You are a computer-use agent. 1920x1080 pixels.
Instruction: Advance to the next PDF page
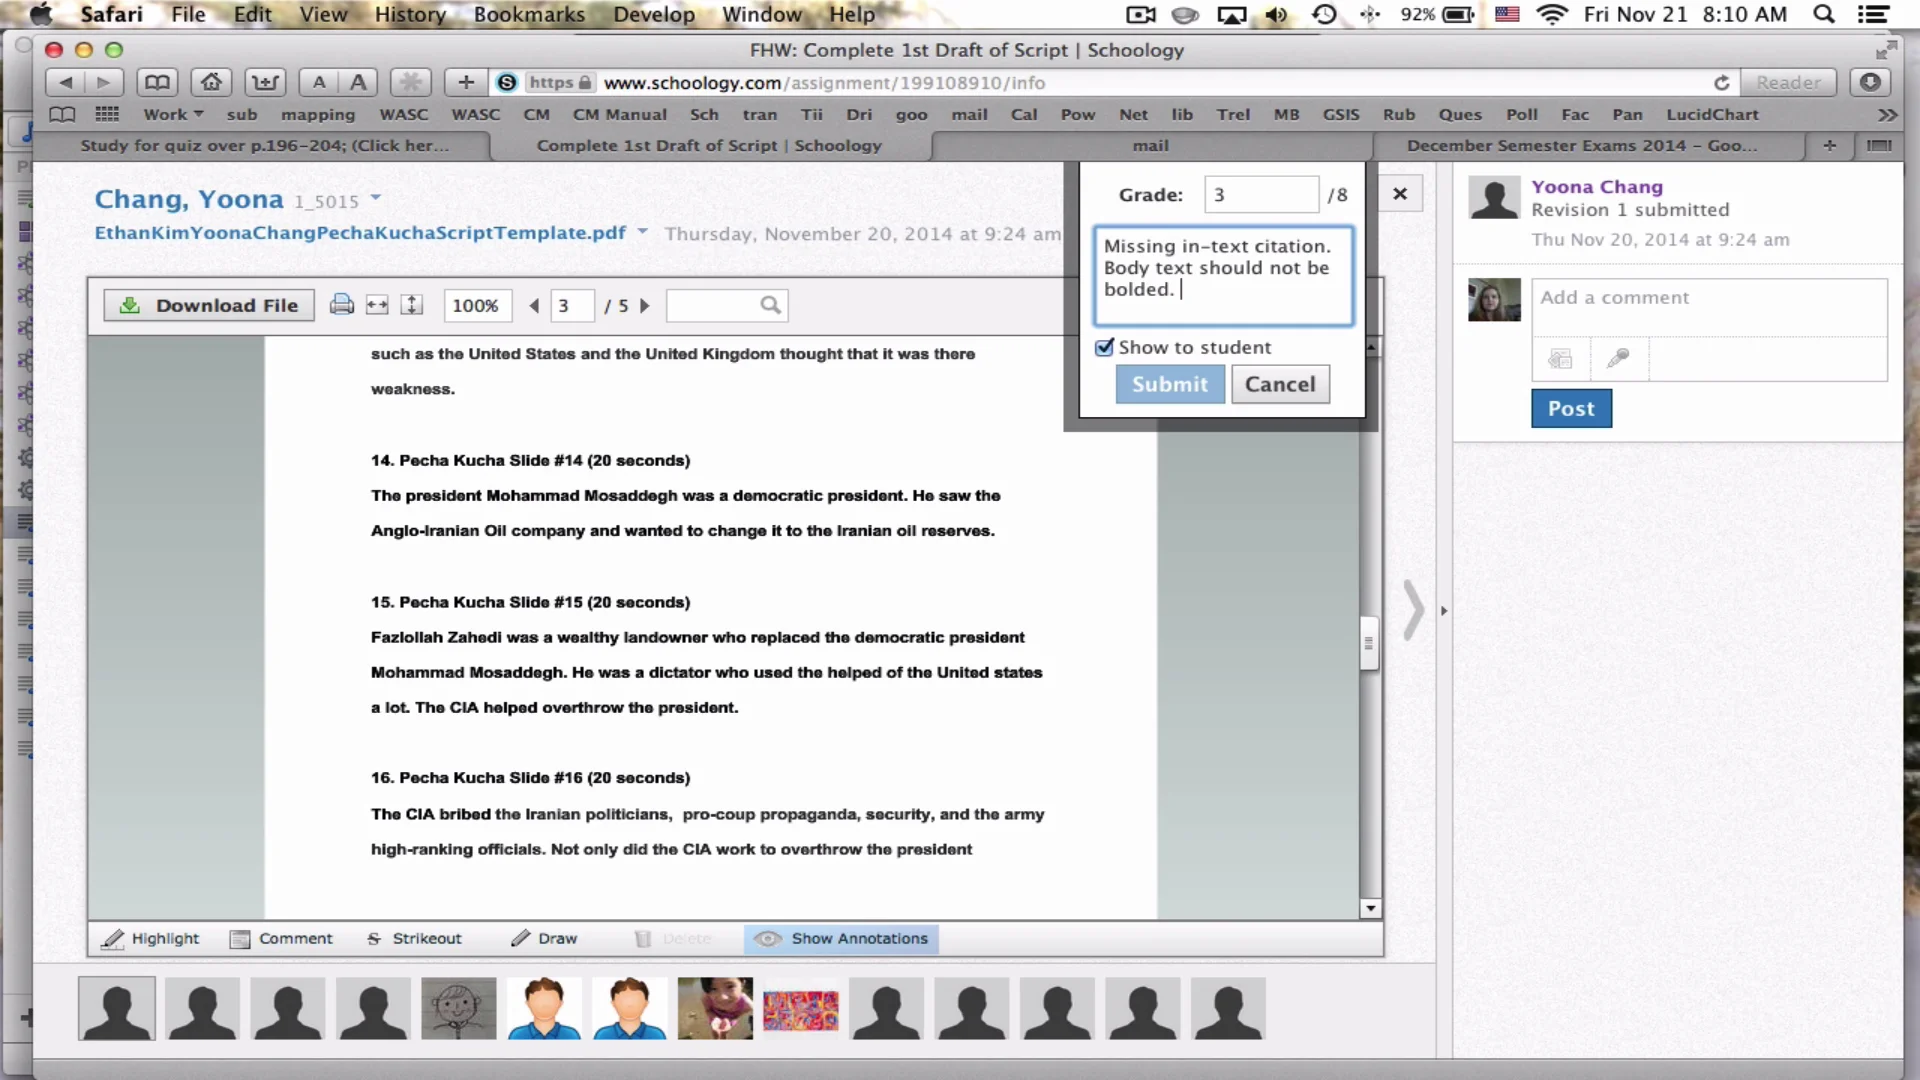[x=645, y=306]
